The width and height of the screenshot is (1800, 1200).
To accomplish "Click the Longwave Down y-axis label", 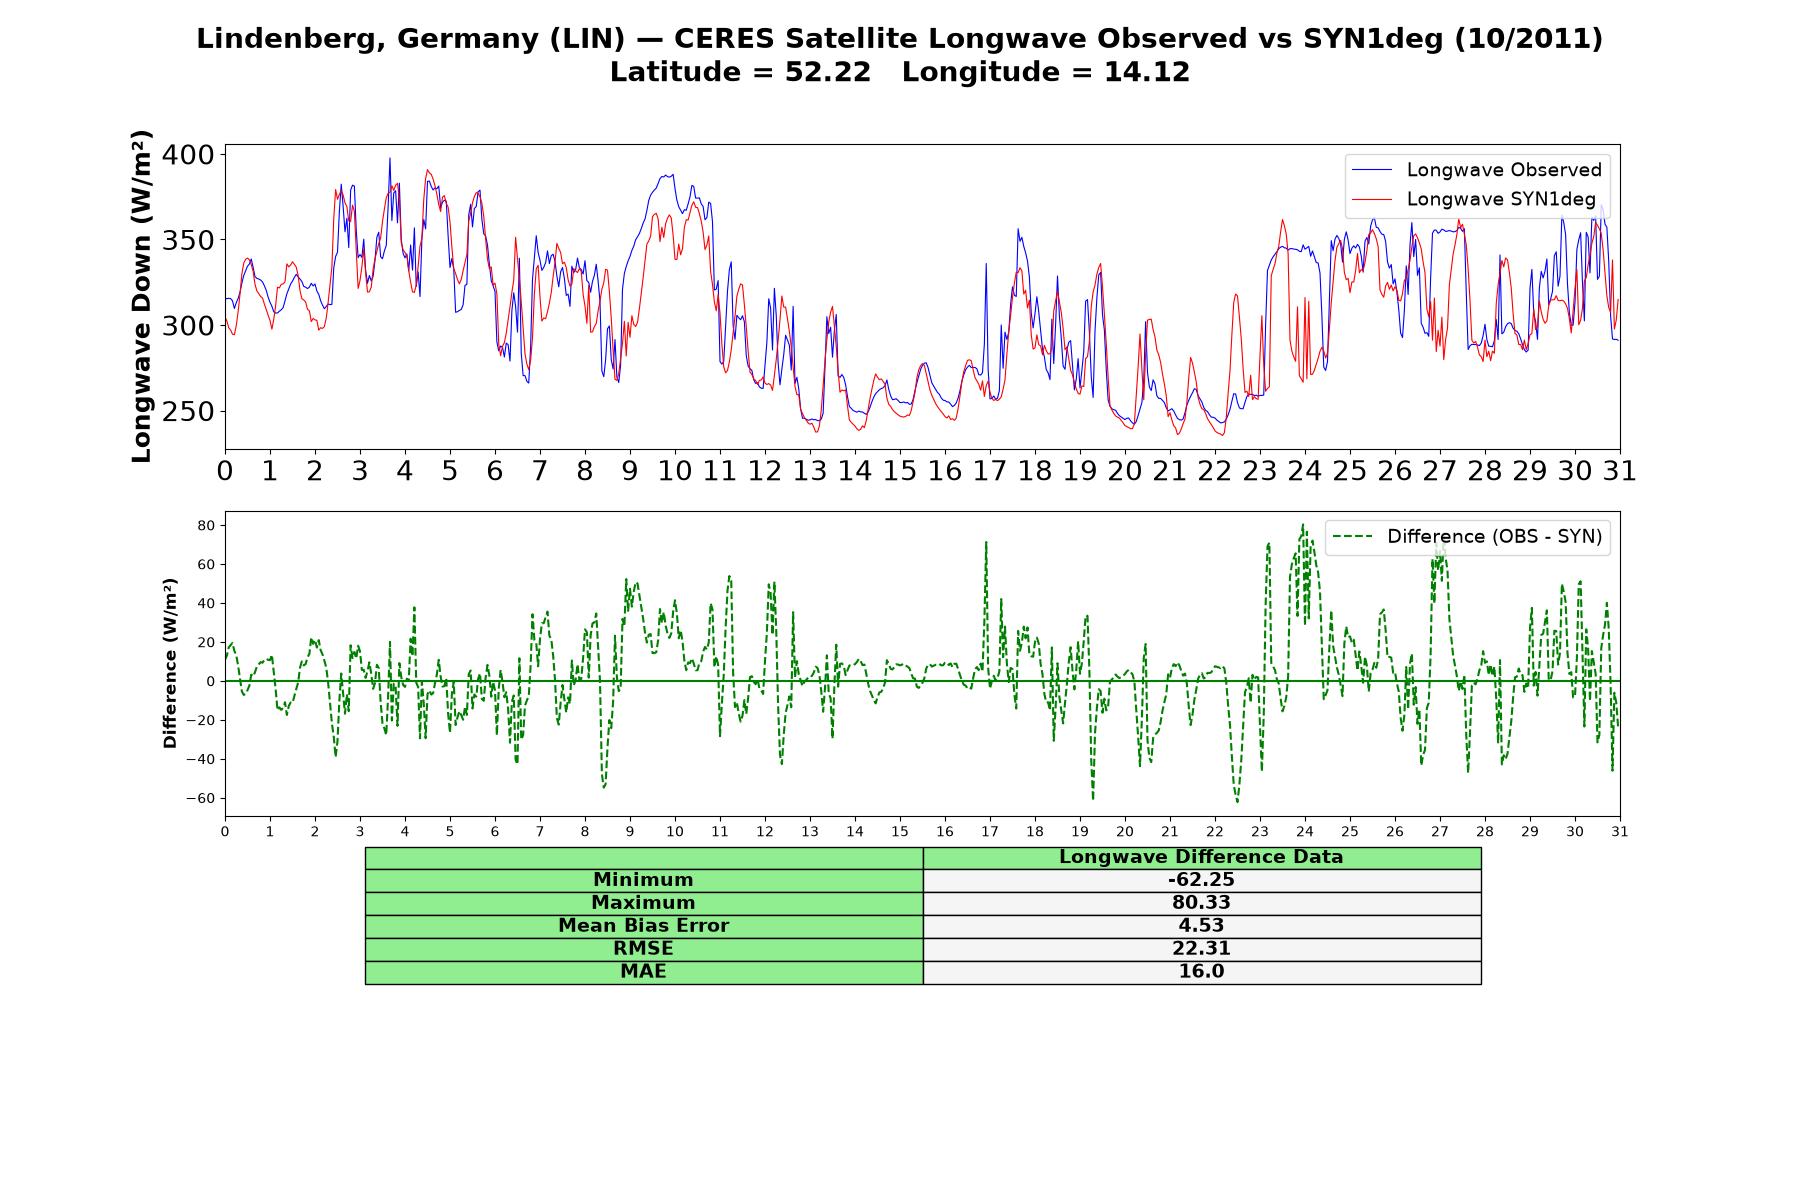I will click(142, 296).
